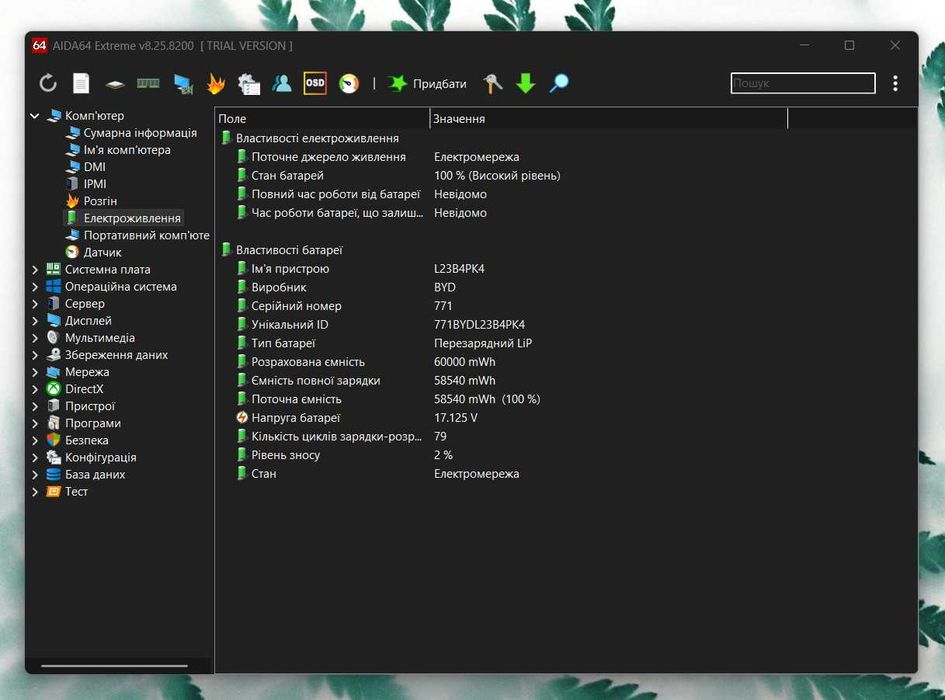This screenshot has width=945, height=700.
Task: Open the memory benchmark RAM icon
Action: pos(148,83)
